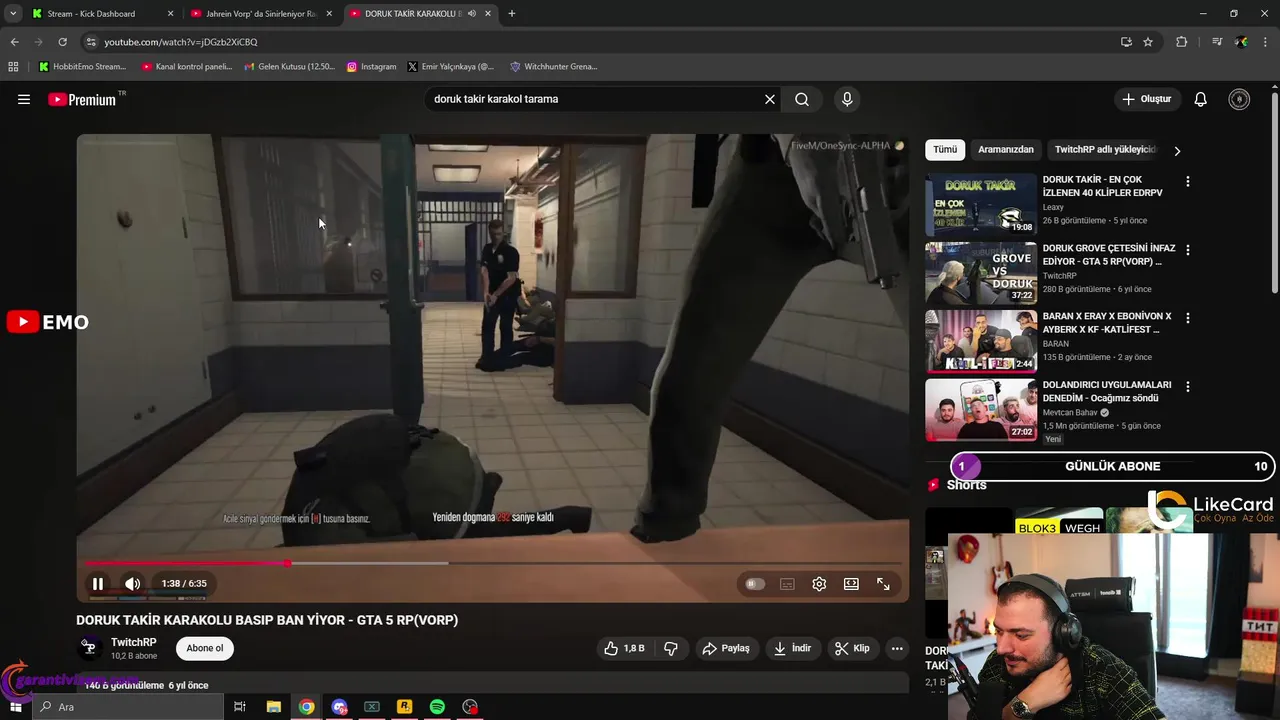Select TwitchRP adlı yükleyiciden chip
Screen dimensions: 1280x720
[x=1105, y=150]
